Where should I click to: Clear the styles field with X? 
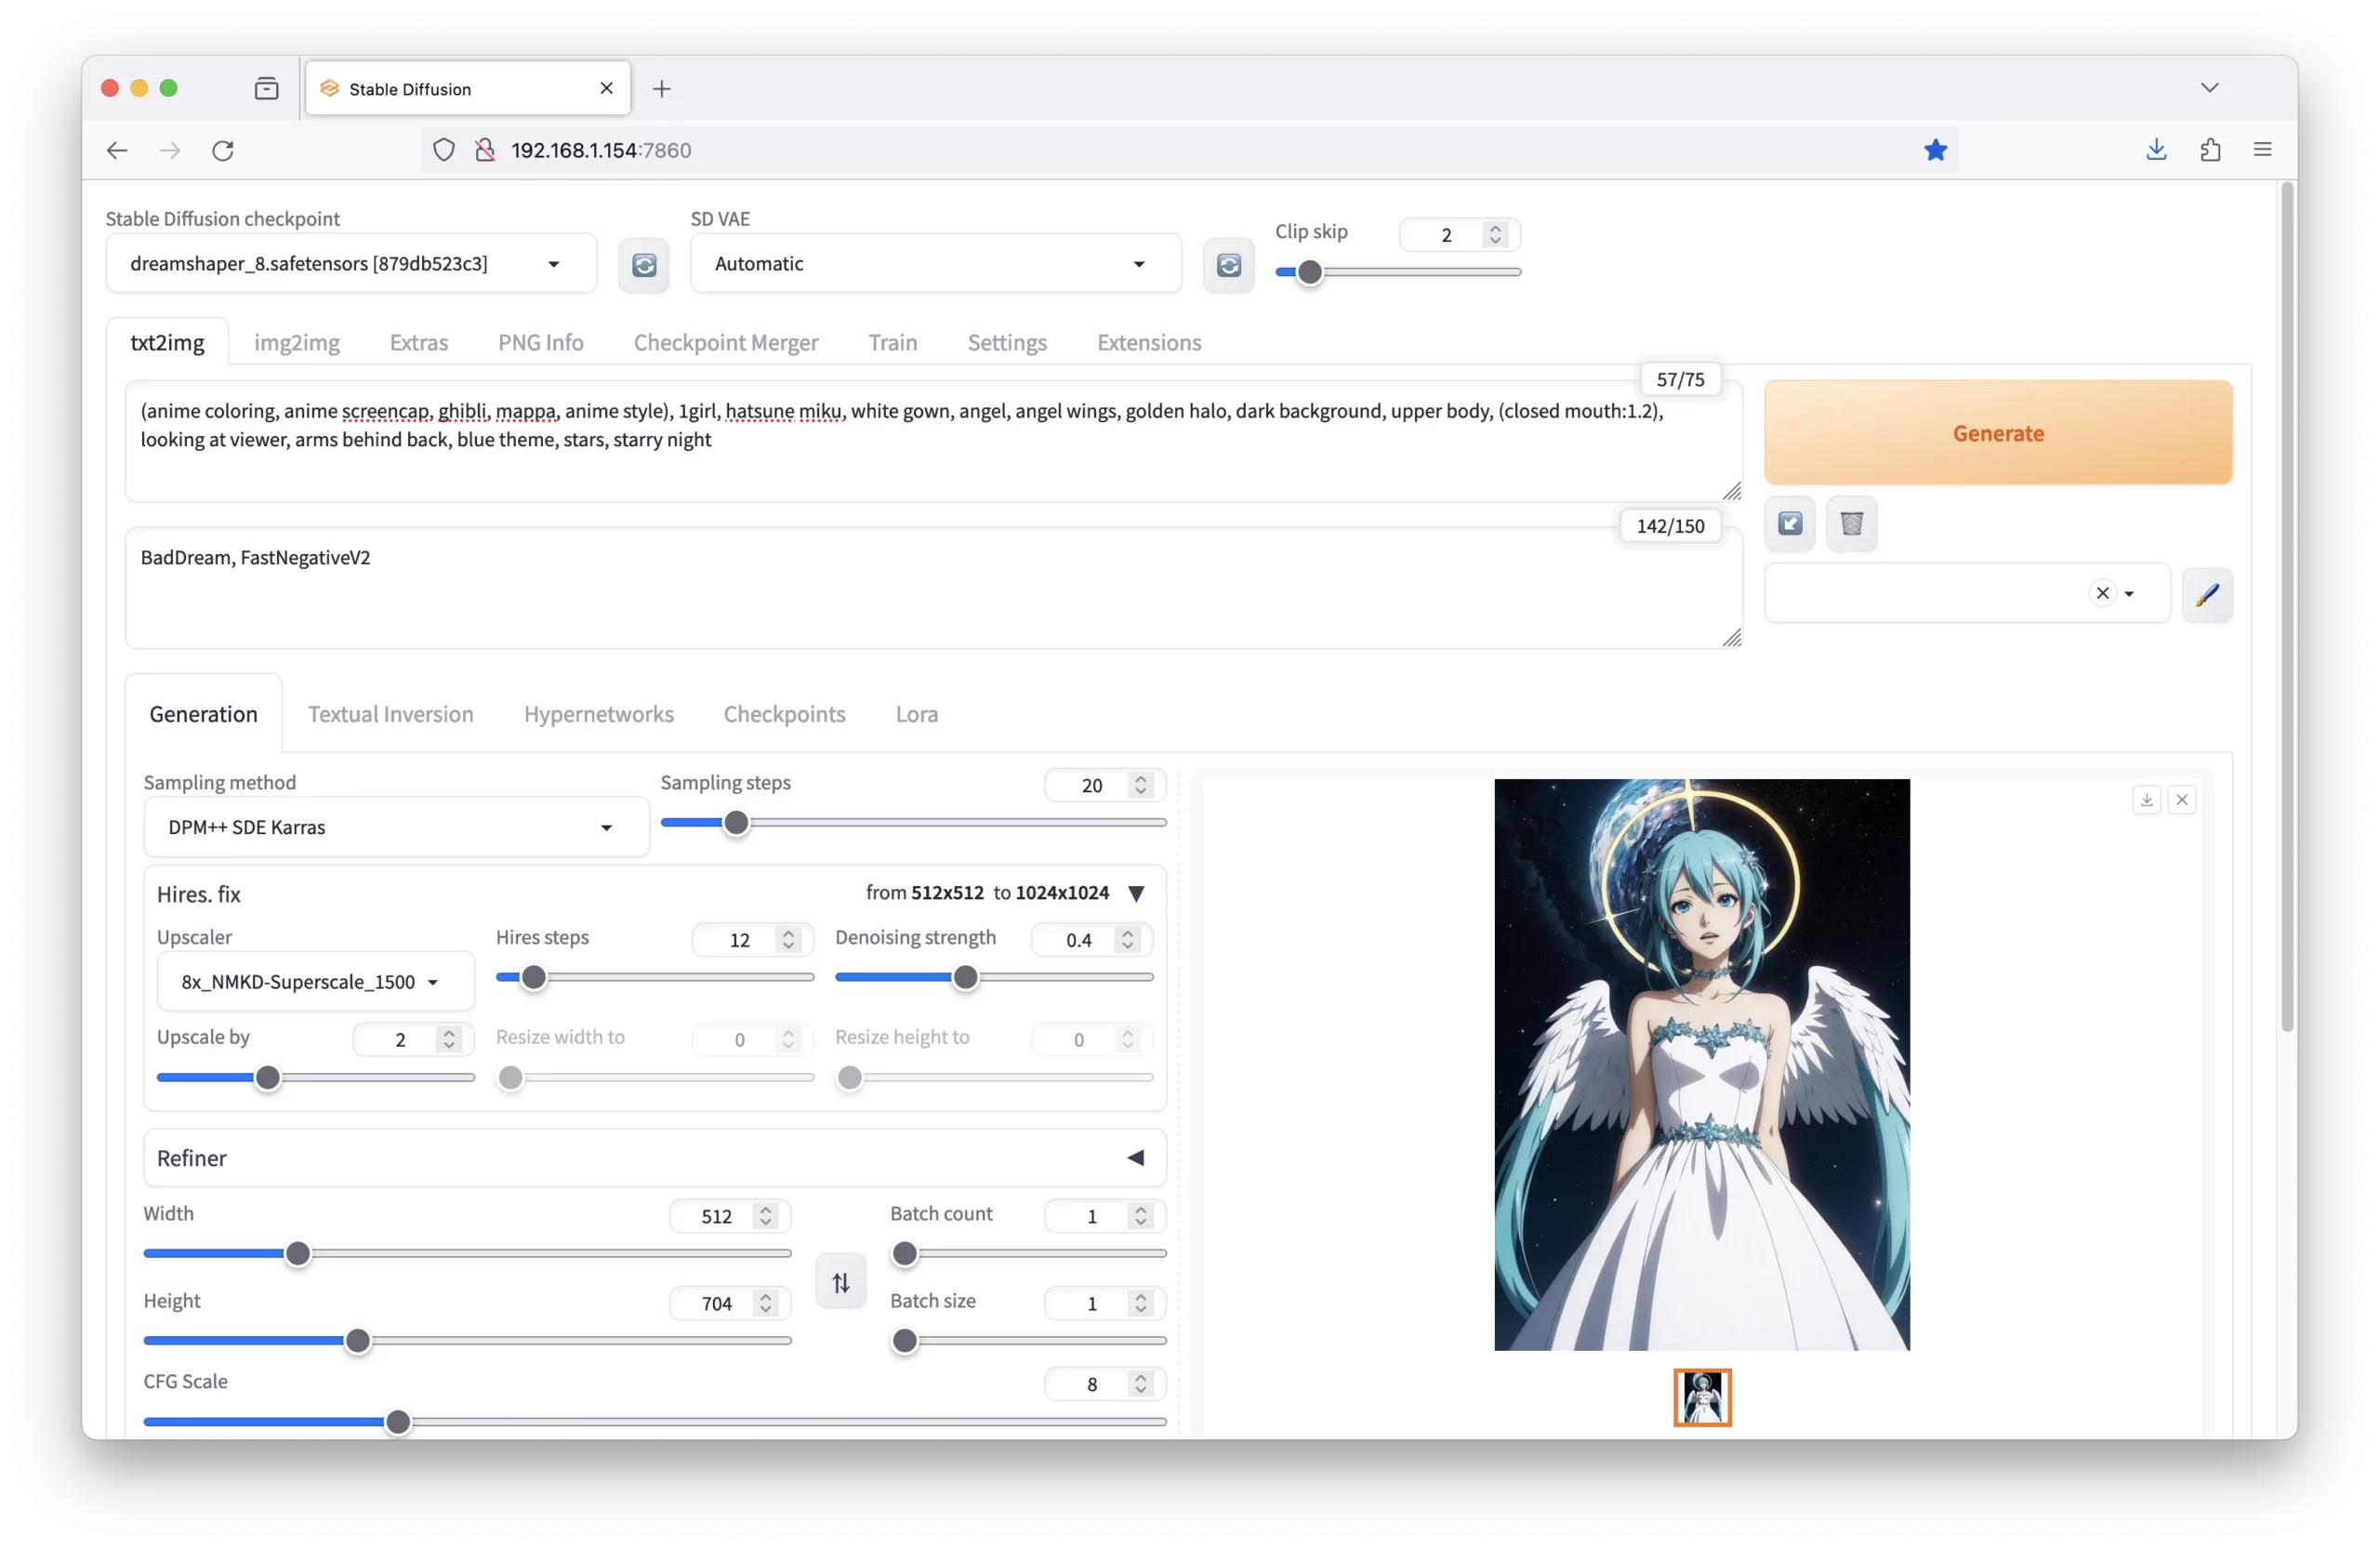2102,593
